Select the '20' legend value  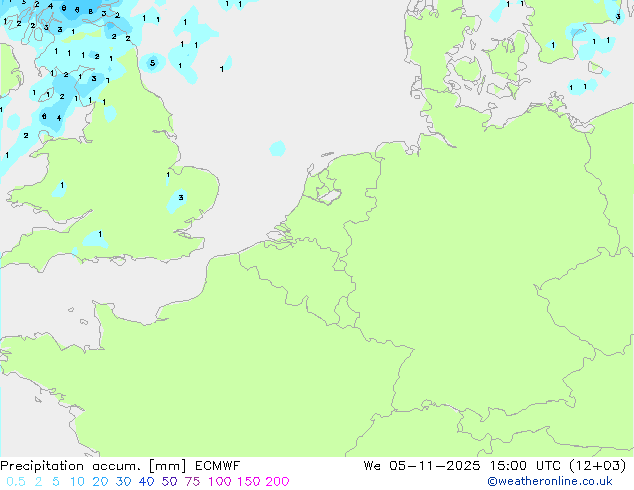point(100,482)
